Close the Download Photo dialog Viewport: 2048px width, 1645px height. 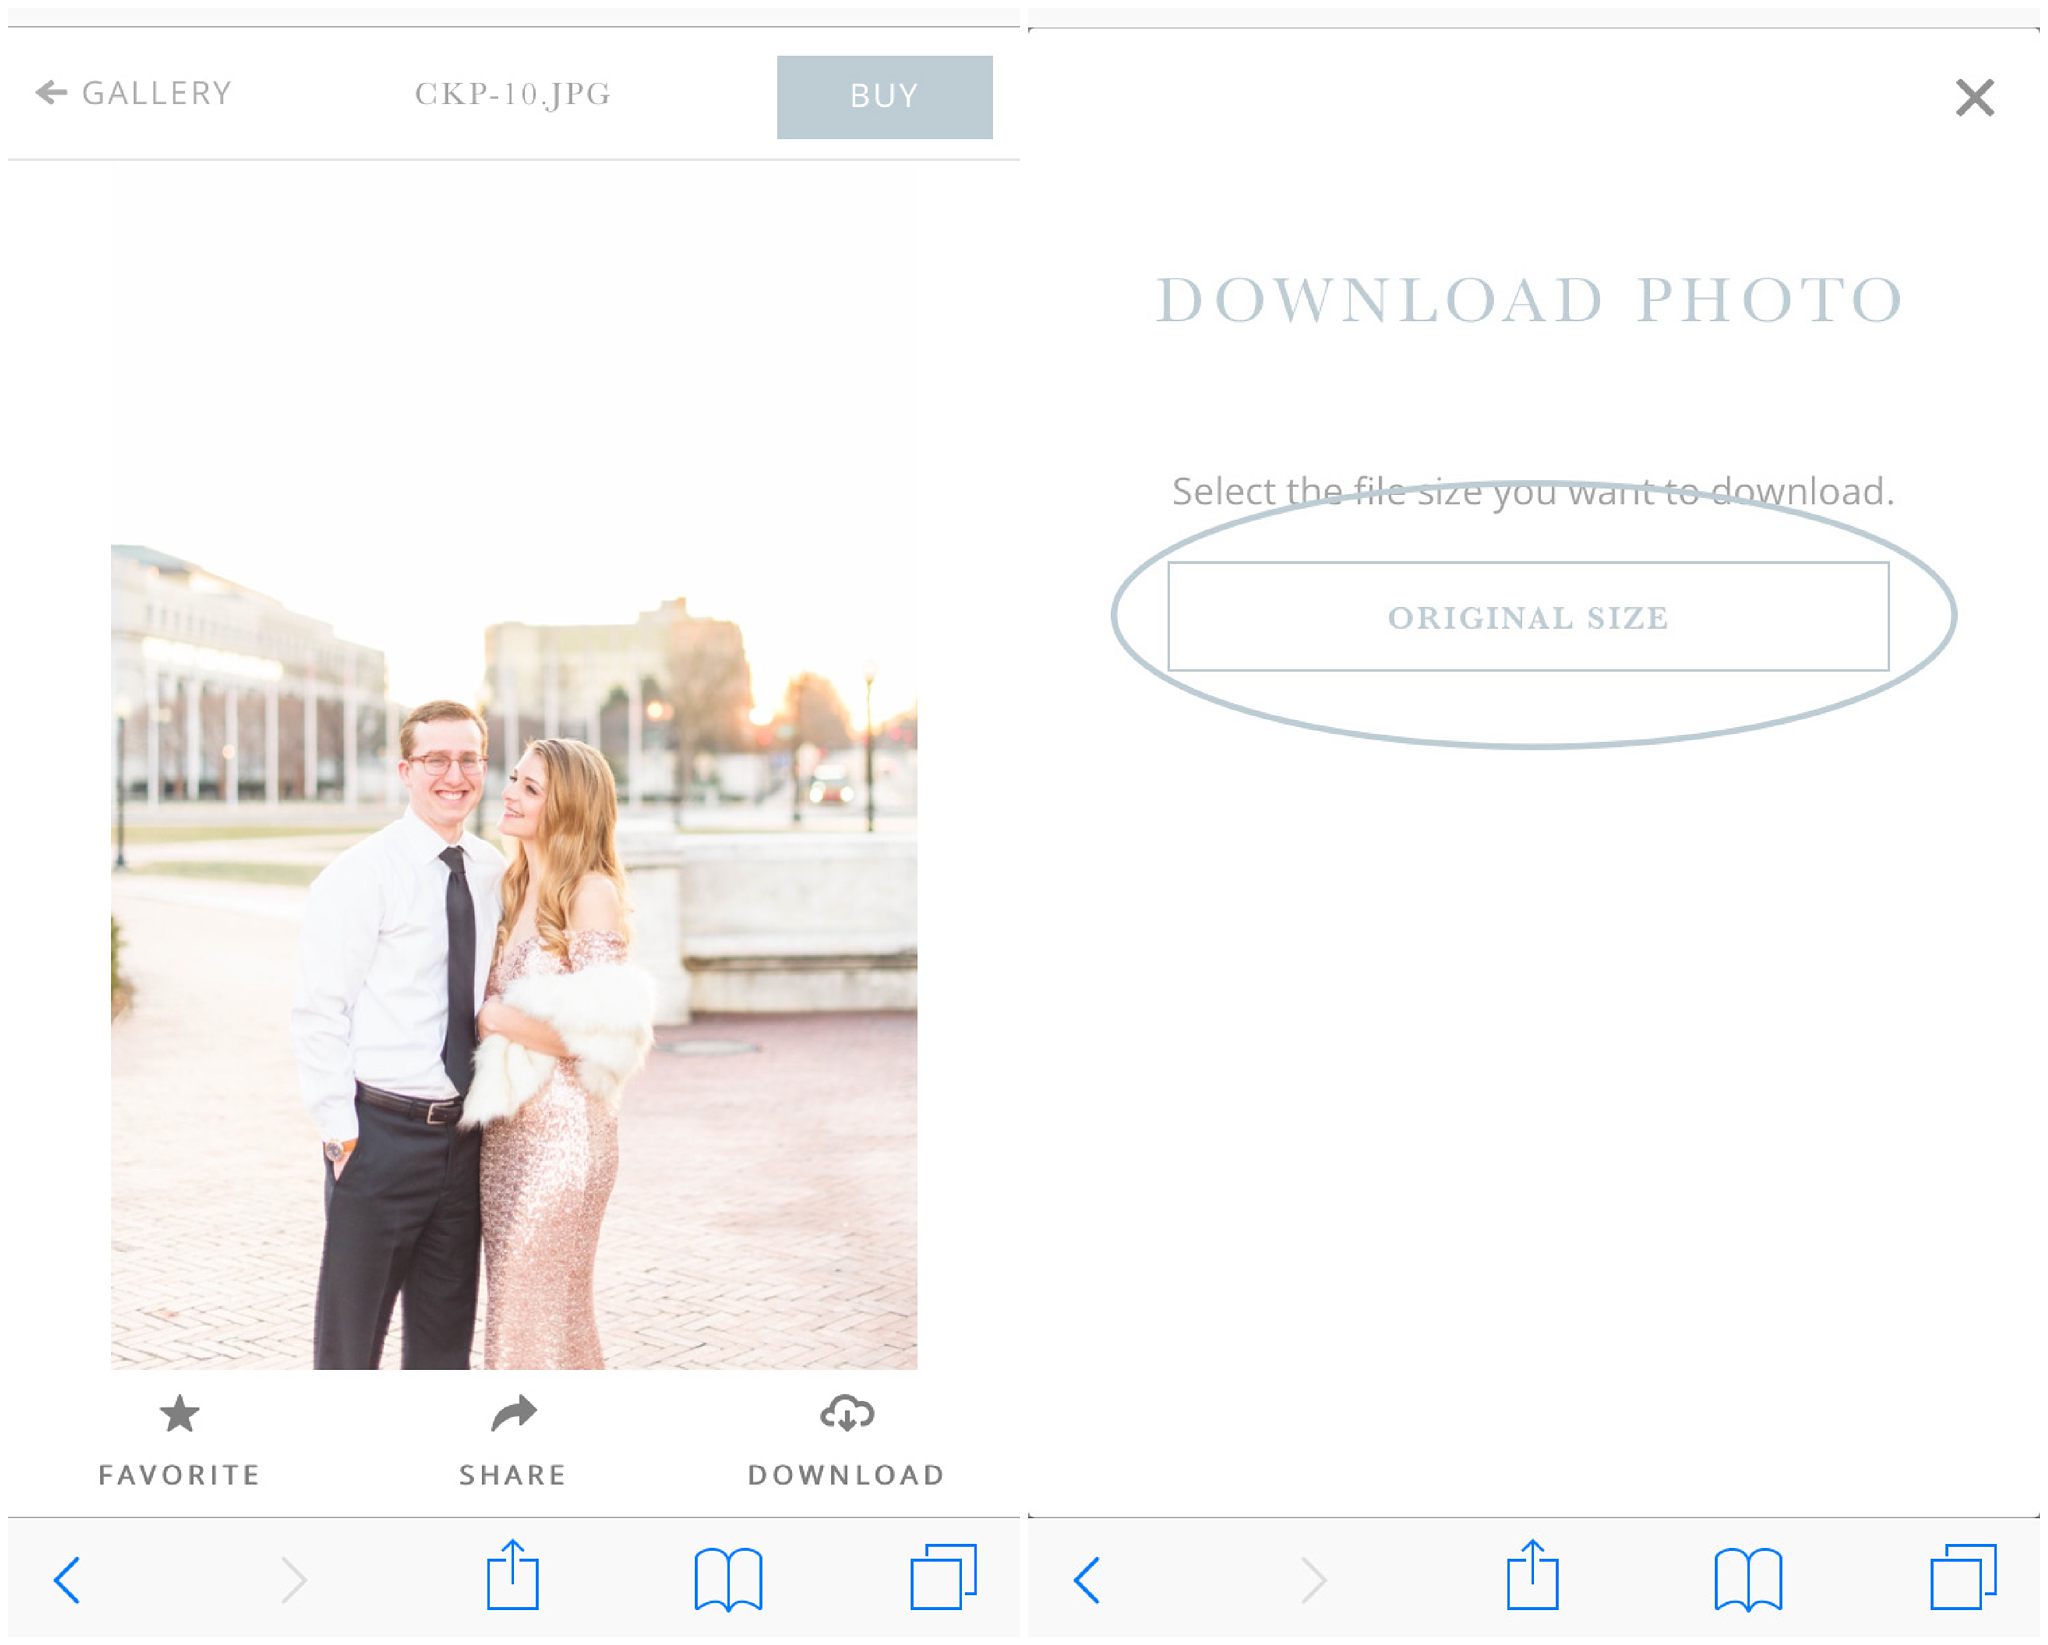tap(1974, 98)
